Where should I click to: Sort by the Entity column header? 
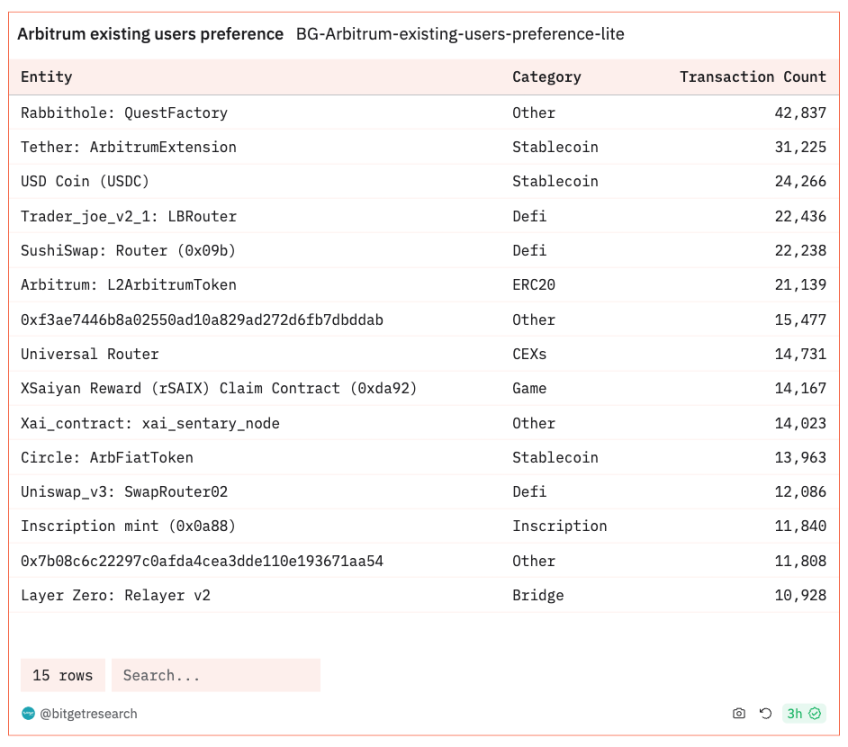pyautogui.click(x=47, y=77)
